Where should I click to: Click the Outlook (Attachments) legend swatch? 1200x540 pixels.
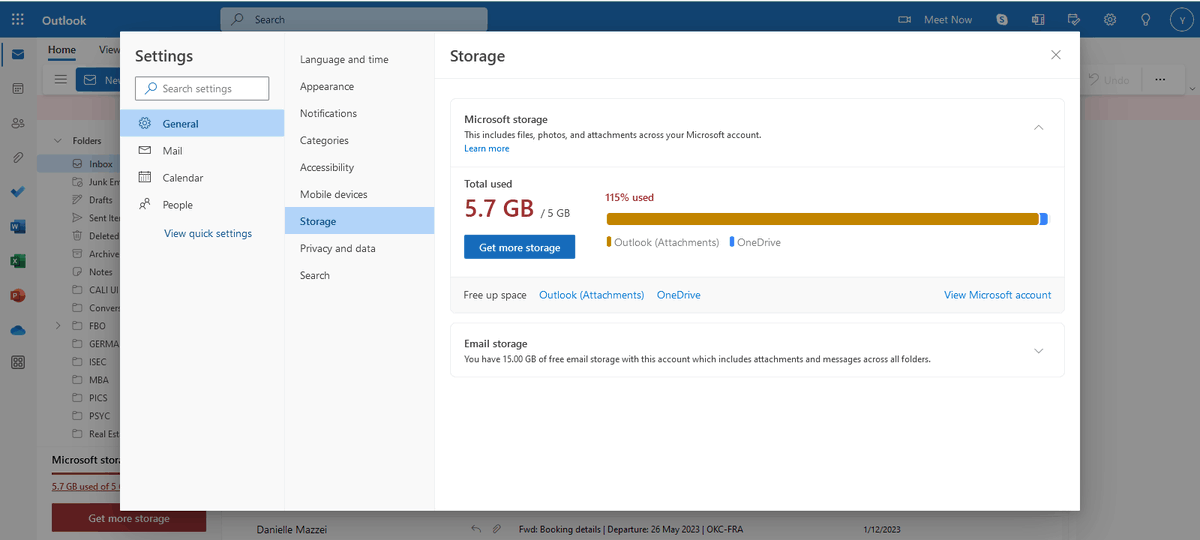coord(609,242)
